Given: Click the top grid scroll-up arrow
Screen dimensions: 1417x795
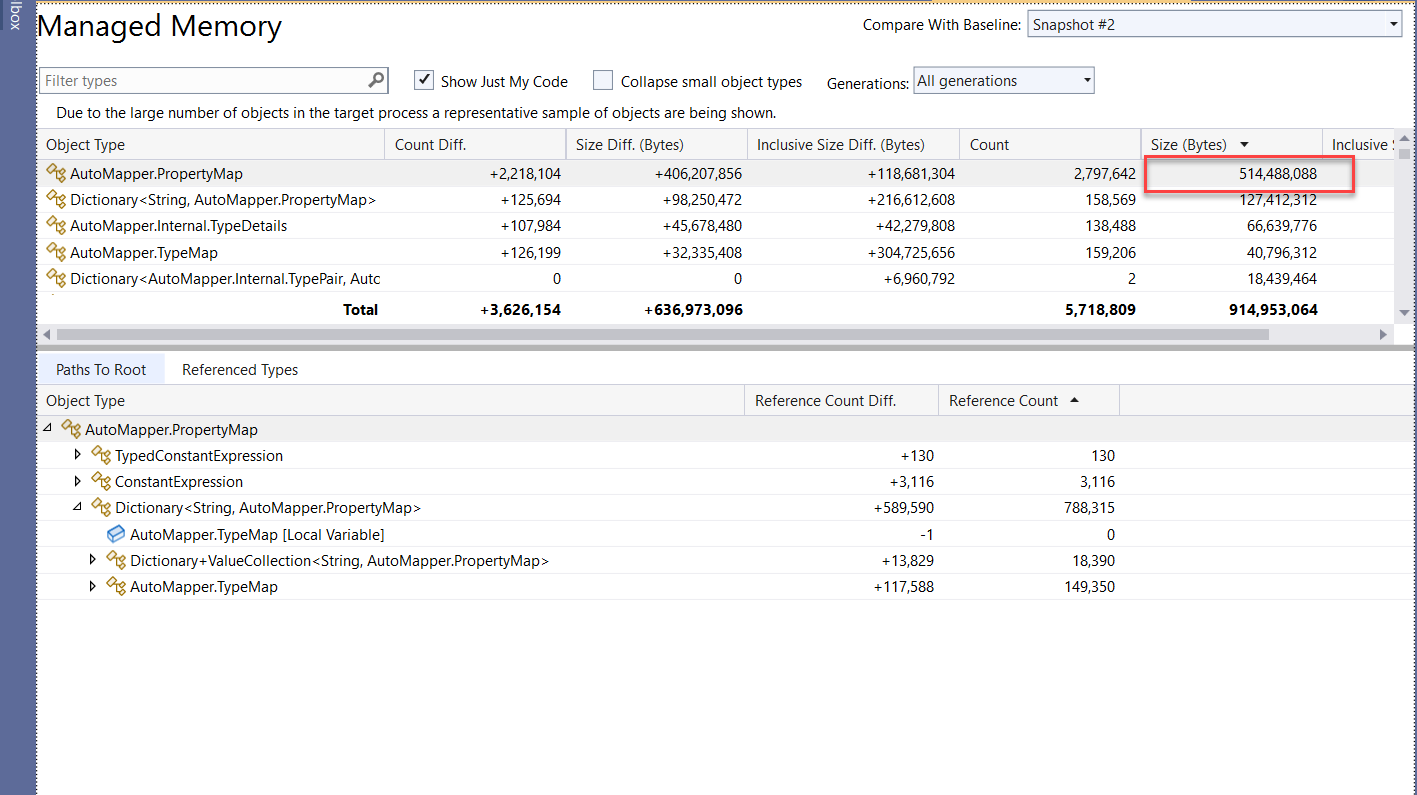Looking at the screenshot, I should [1404, 138].
